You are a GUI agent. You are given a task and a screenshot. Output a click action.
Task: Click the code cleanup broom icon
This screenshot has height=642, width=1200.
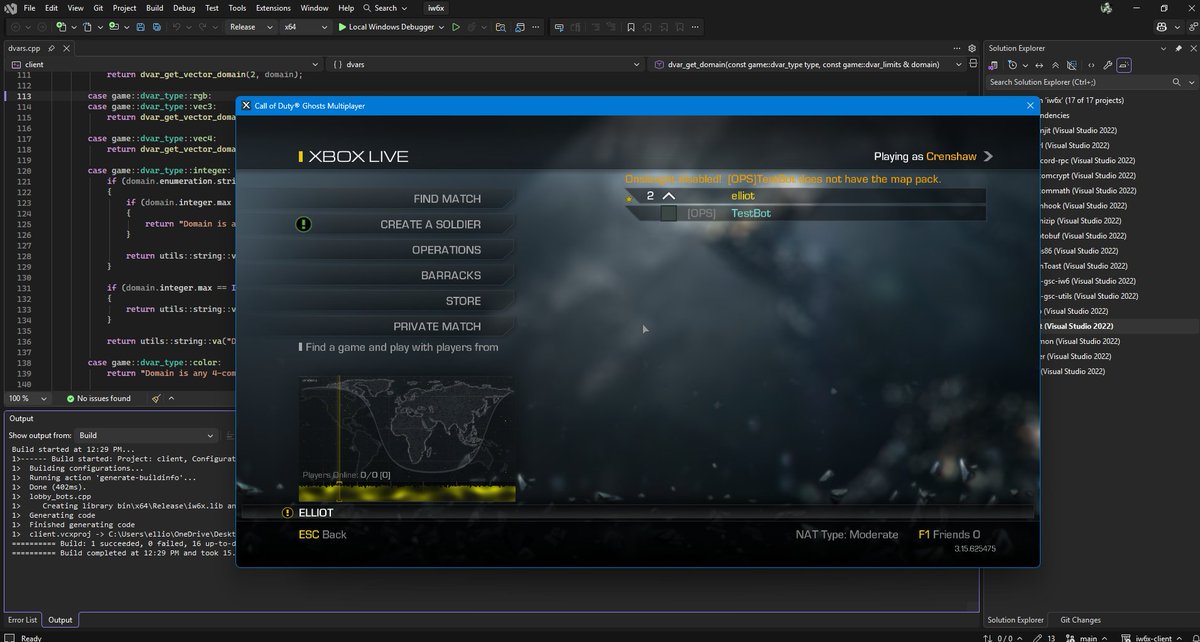click(156, 398)
